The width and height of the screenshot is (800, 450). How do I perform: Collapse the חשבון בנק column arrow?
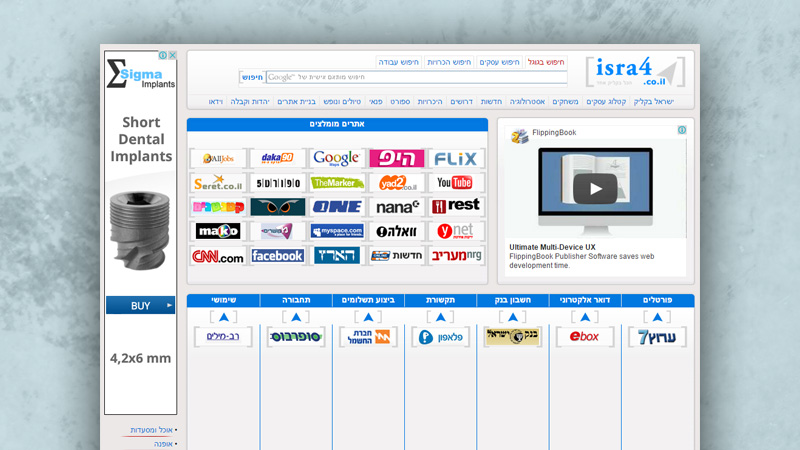pyautogui.click(x=513, y=317)
